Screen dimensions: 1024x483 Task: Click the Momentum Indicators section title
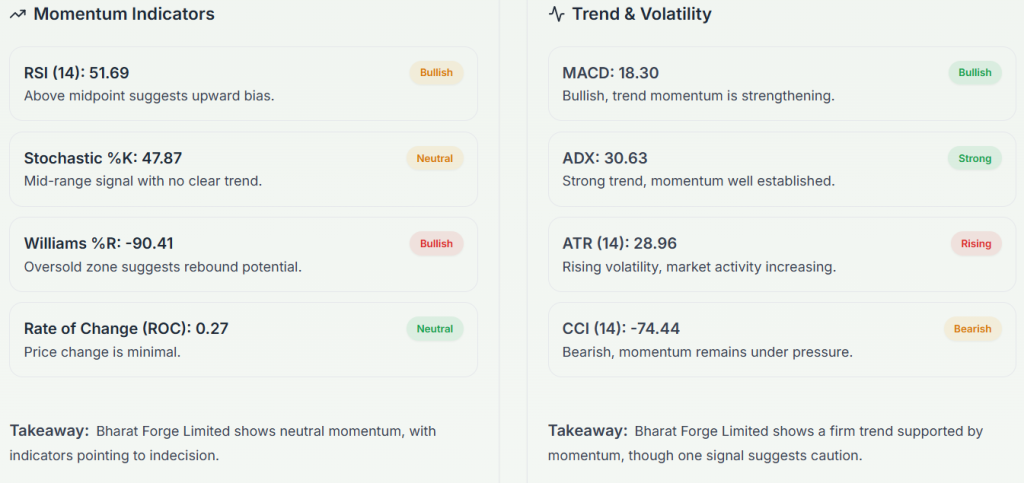[124, 15]
